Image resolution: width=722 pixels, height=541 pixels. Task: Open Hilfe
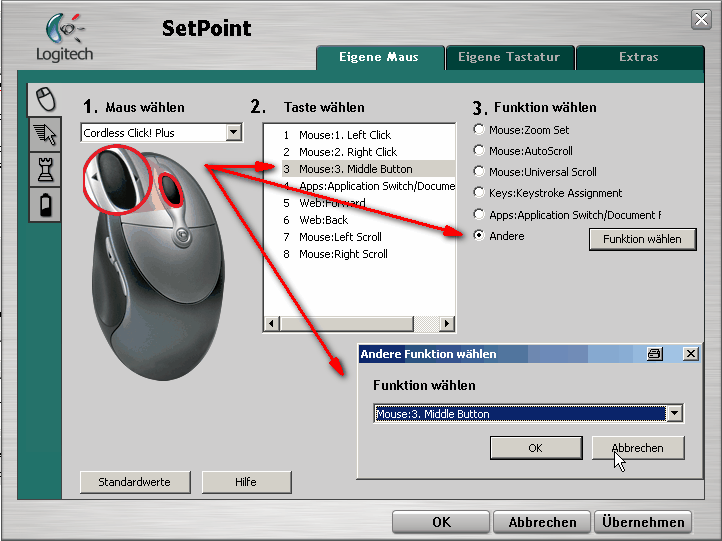point(246,482)
